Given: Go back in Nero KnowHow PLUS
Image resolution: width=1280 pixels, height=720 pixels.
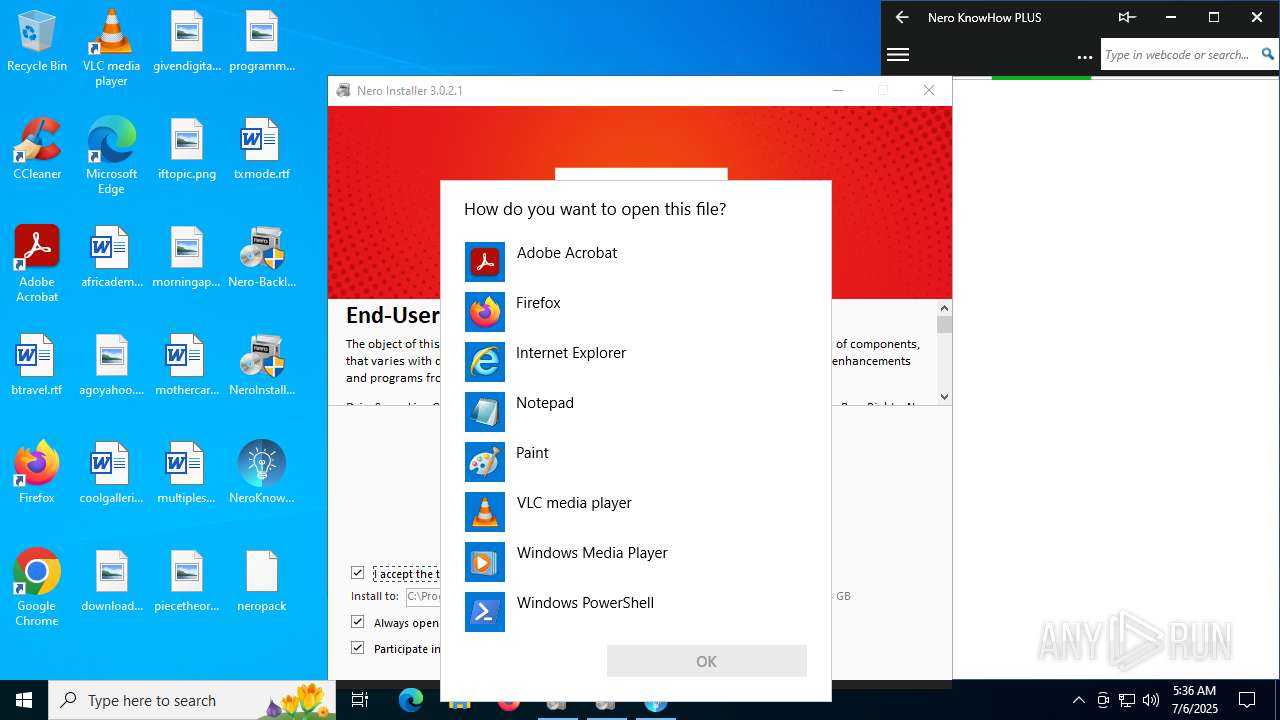Looking at the screenshot, I should click(x=902, y=17).
